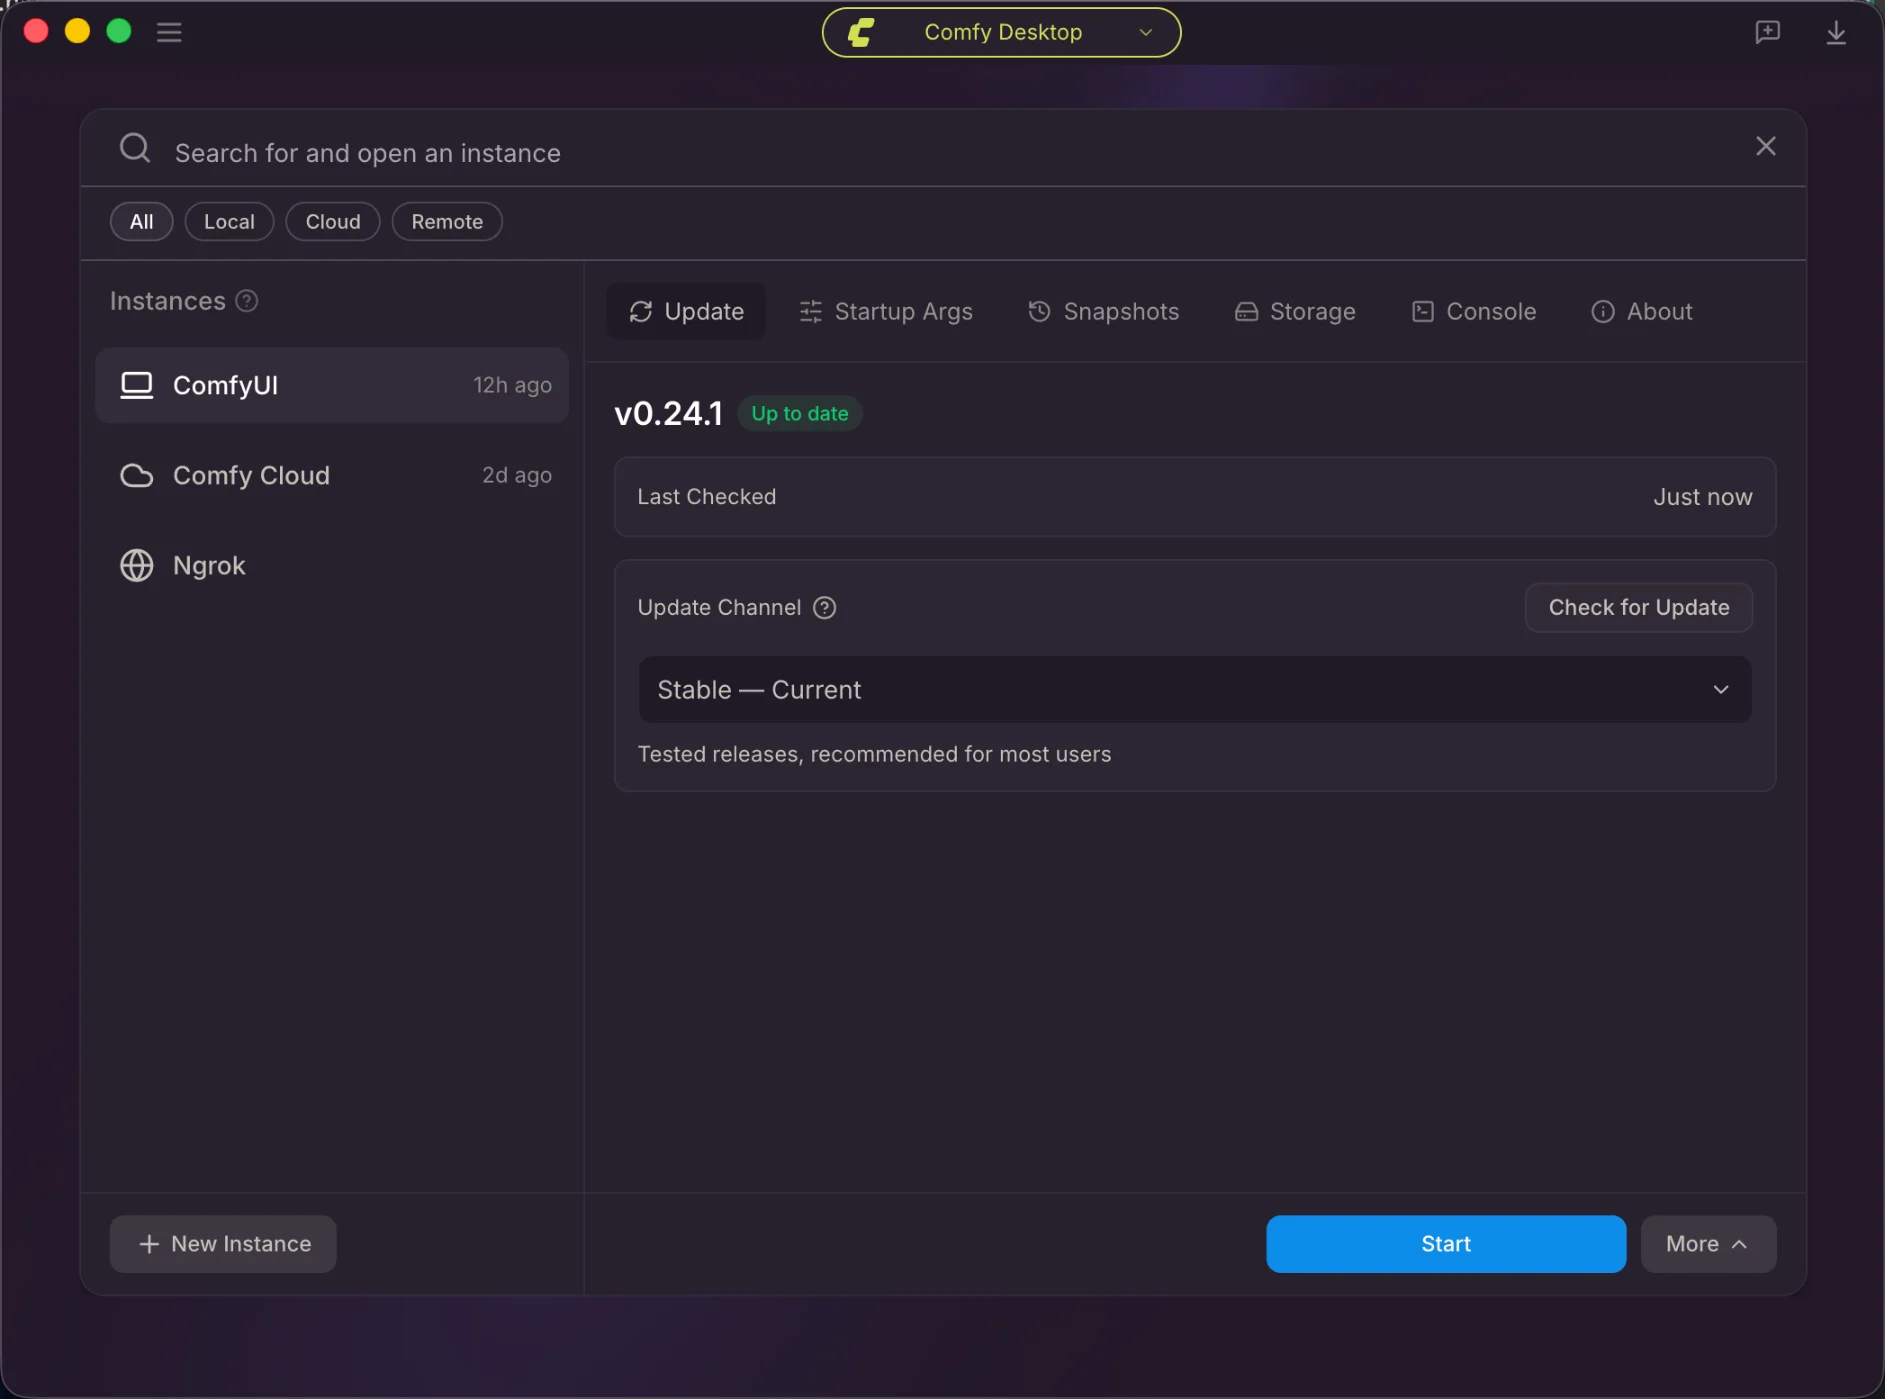Close the instance search panel
This screenshot has height=1399, width=1885.
click(1766, 146)
